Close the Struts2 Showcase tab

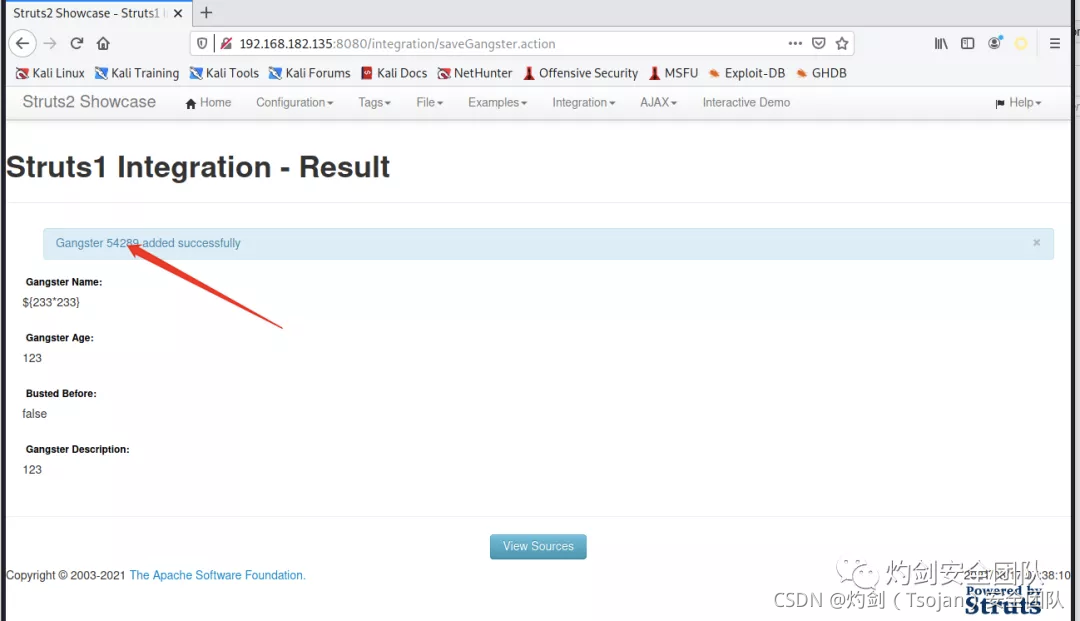[x=178, y=13]
